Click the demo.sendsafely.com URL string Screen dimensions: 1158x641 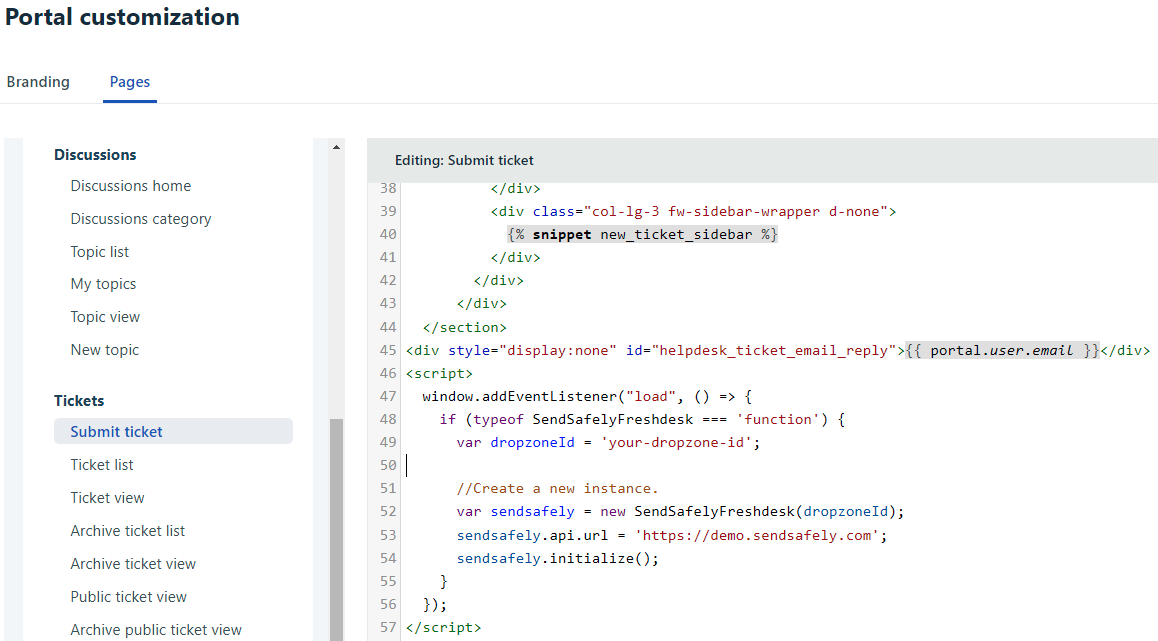[757, 535]
